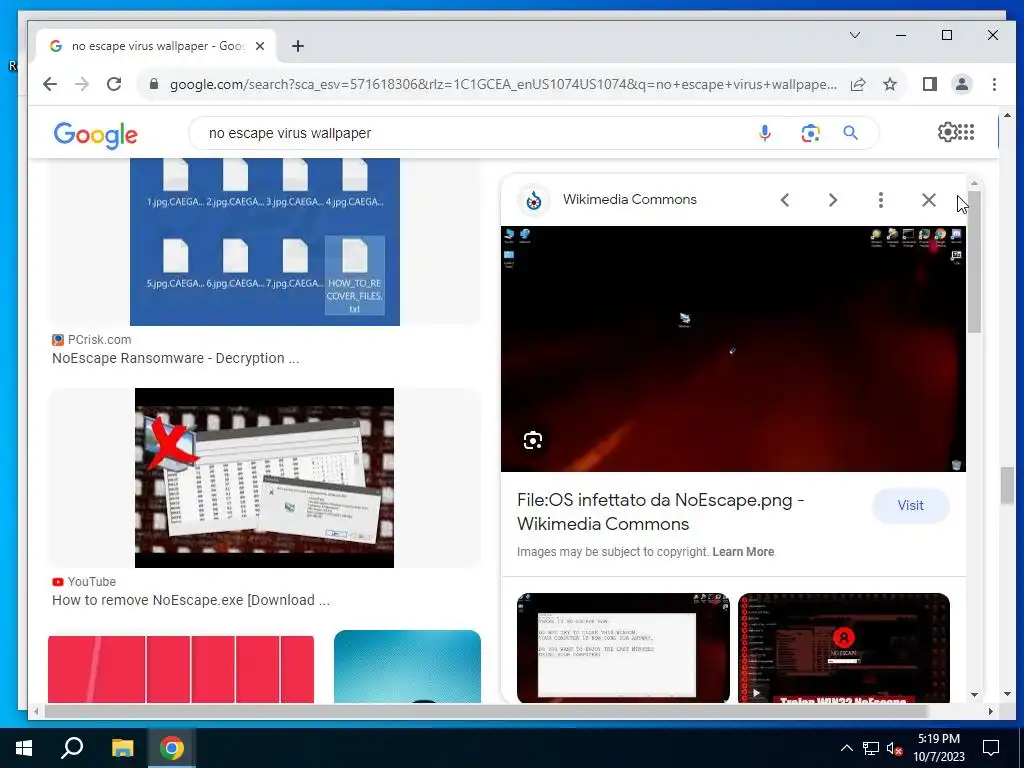The width and height of the screenshot is (1024, 768).
Task: Open related Trojan NoEscape video thumbnail
Action: tap(844, 648)
